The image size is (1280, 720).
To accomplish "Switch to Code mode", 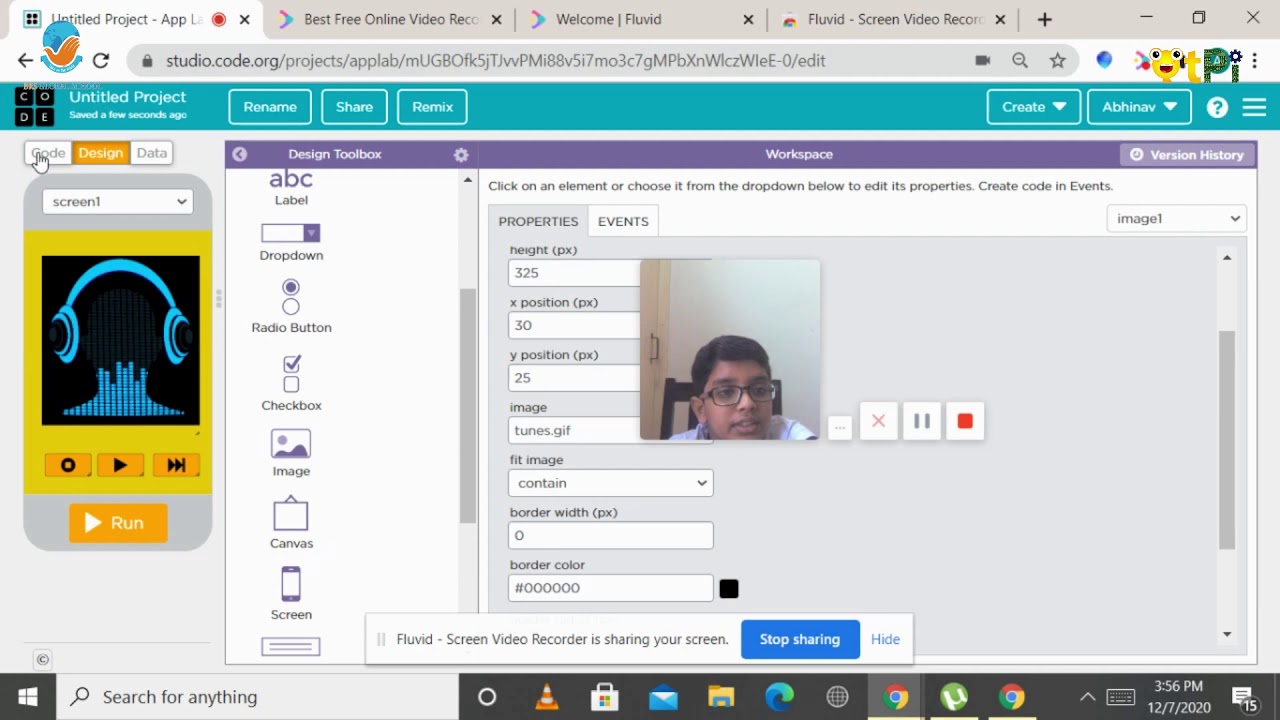I will pos(48,153).
